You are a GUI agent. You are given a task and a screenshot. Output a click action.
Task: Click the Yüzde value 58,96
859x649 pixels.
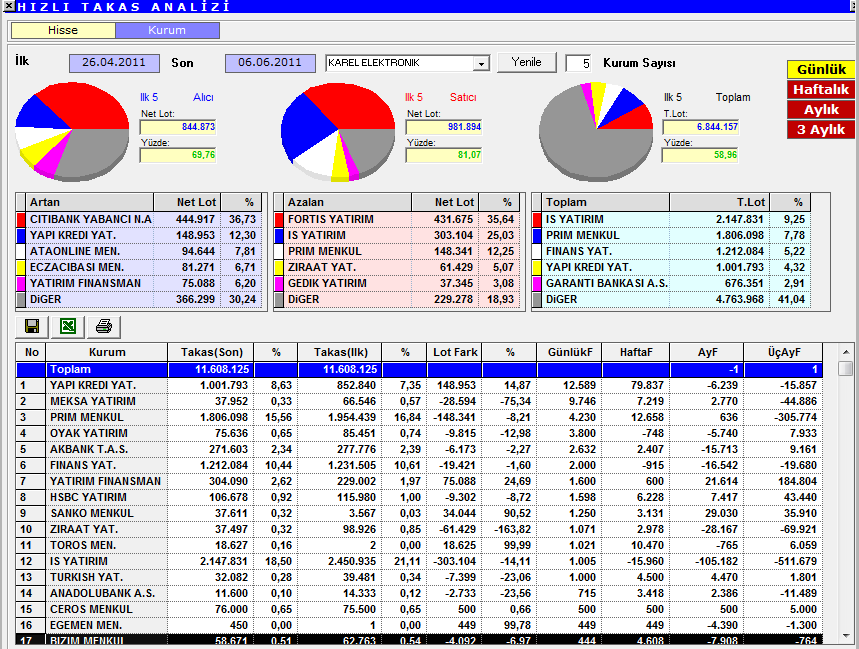pyautogui.click(x=700, y=155)
